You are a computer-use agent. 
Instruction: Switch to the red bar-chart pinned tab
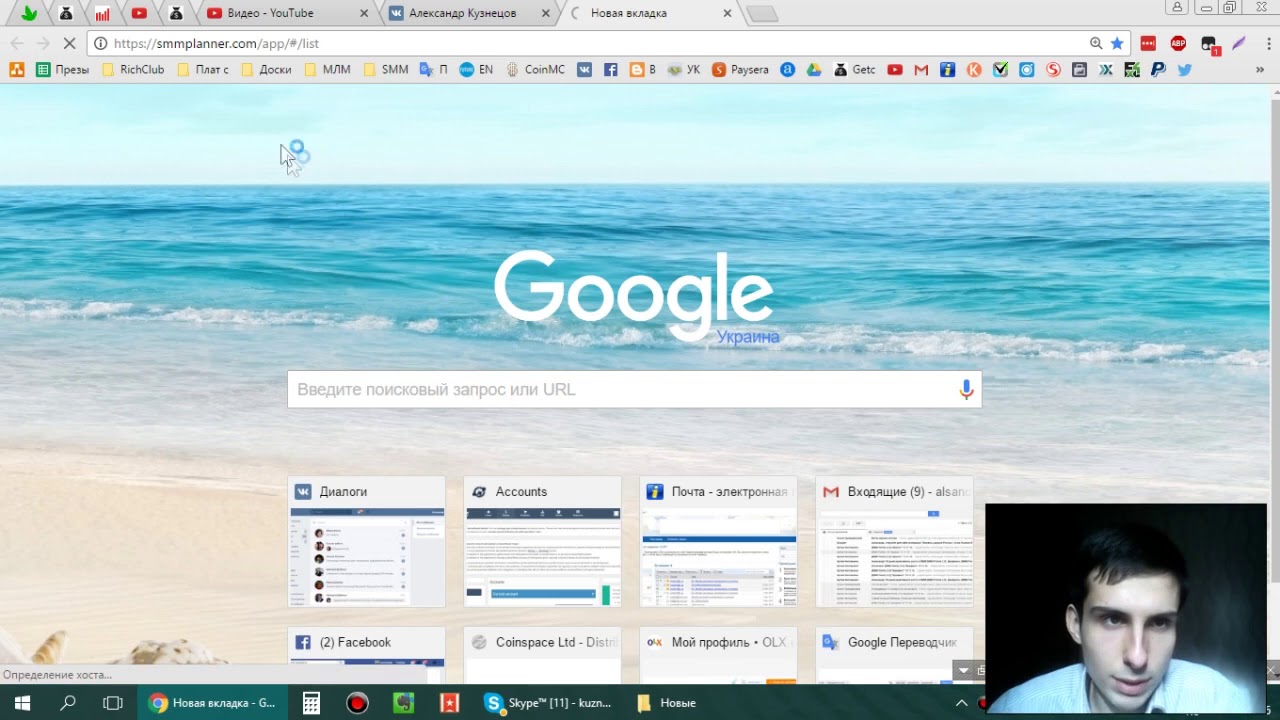point(102,13)
